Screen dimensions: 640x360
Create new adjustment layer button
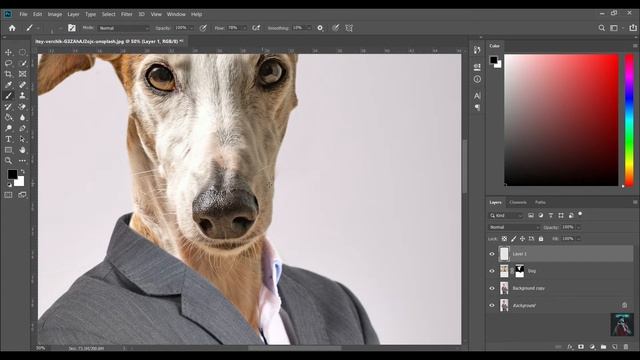tap(592, 347)
